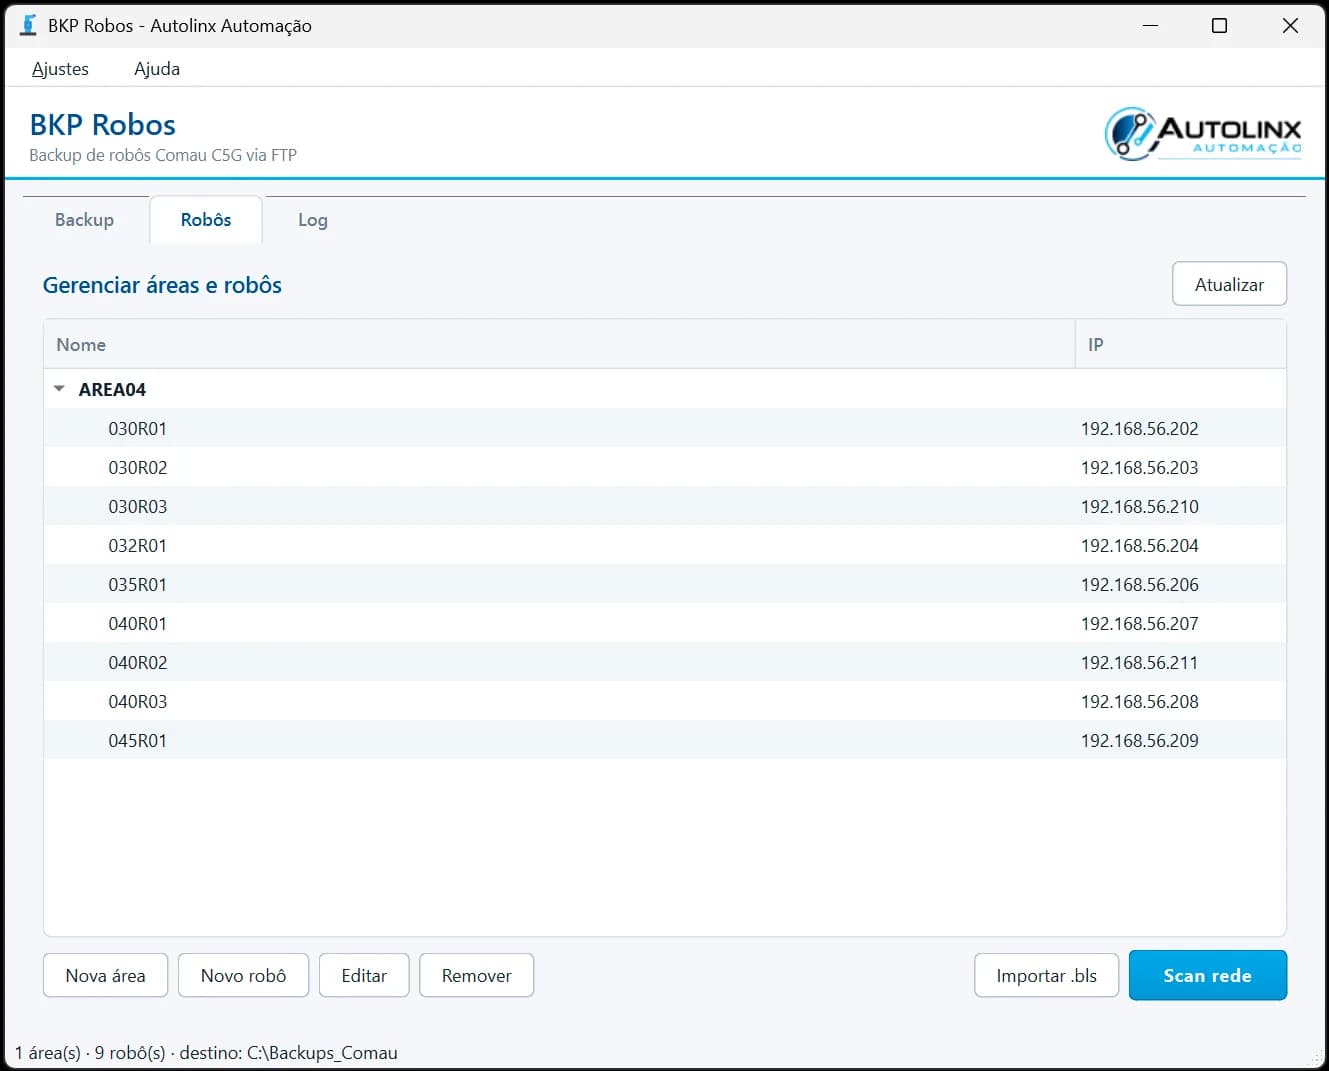Sort by the IP column header
1329x1071 pixels.
pyautogui.click(x=1180, y=344)
